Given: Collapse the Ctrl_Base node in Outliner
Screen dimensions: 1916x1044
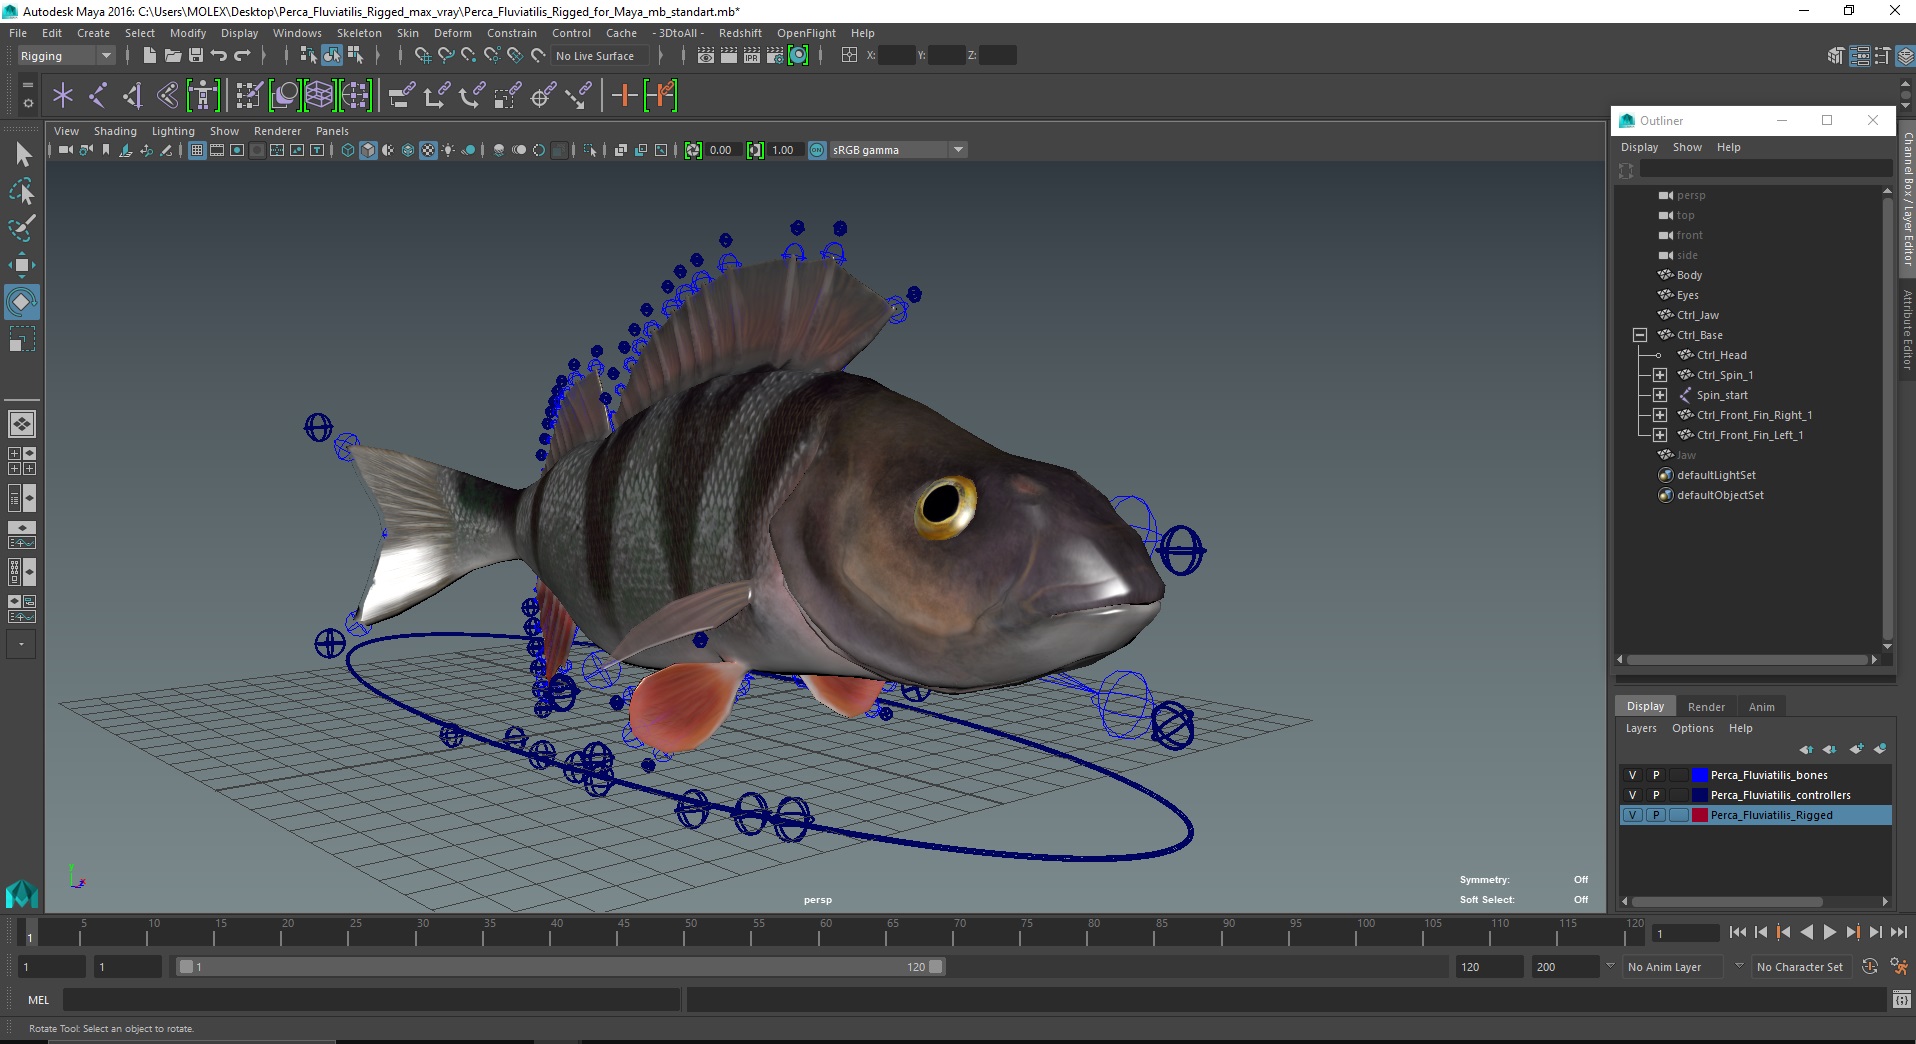Looking at the screenshot, I should pos(1639,335).
